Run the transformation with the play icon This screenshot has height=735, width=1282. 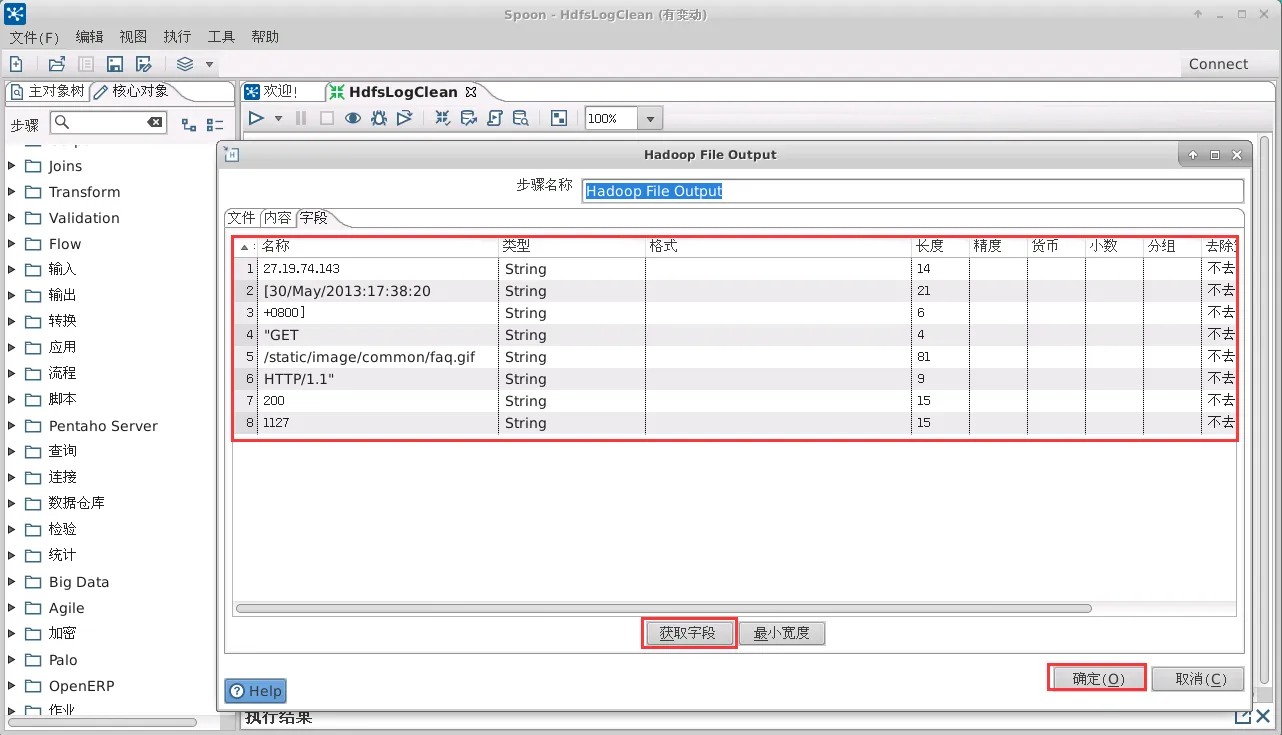pyautogui.click(x=256, y=118)
